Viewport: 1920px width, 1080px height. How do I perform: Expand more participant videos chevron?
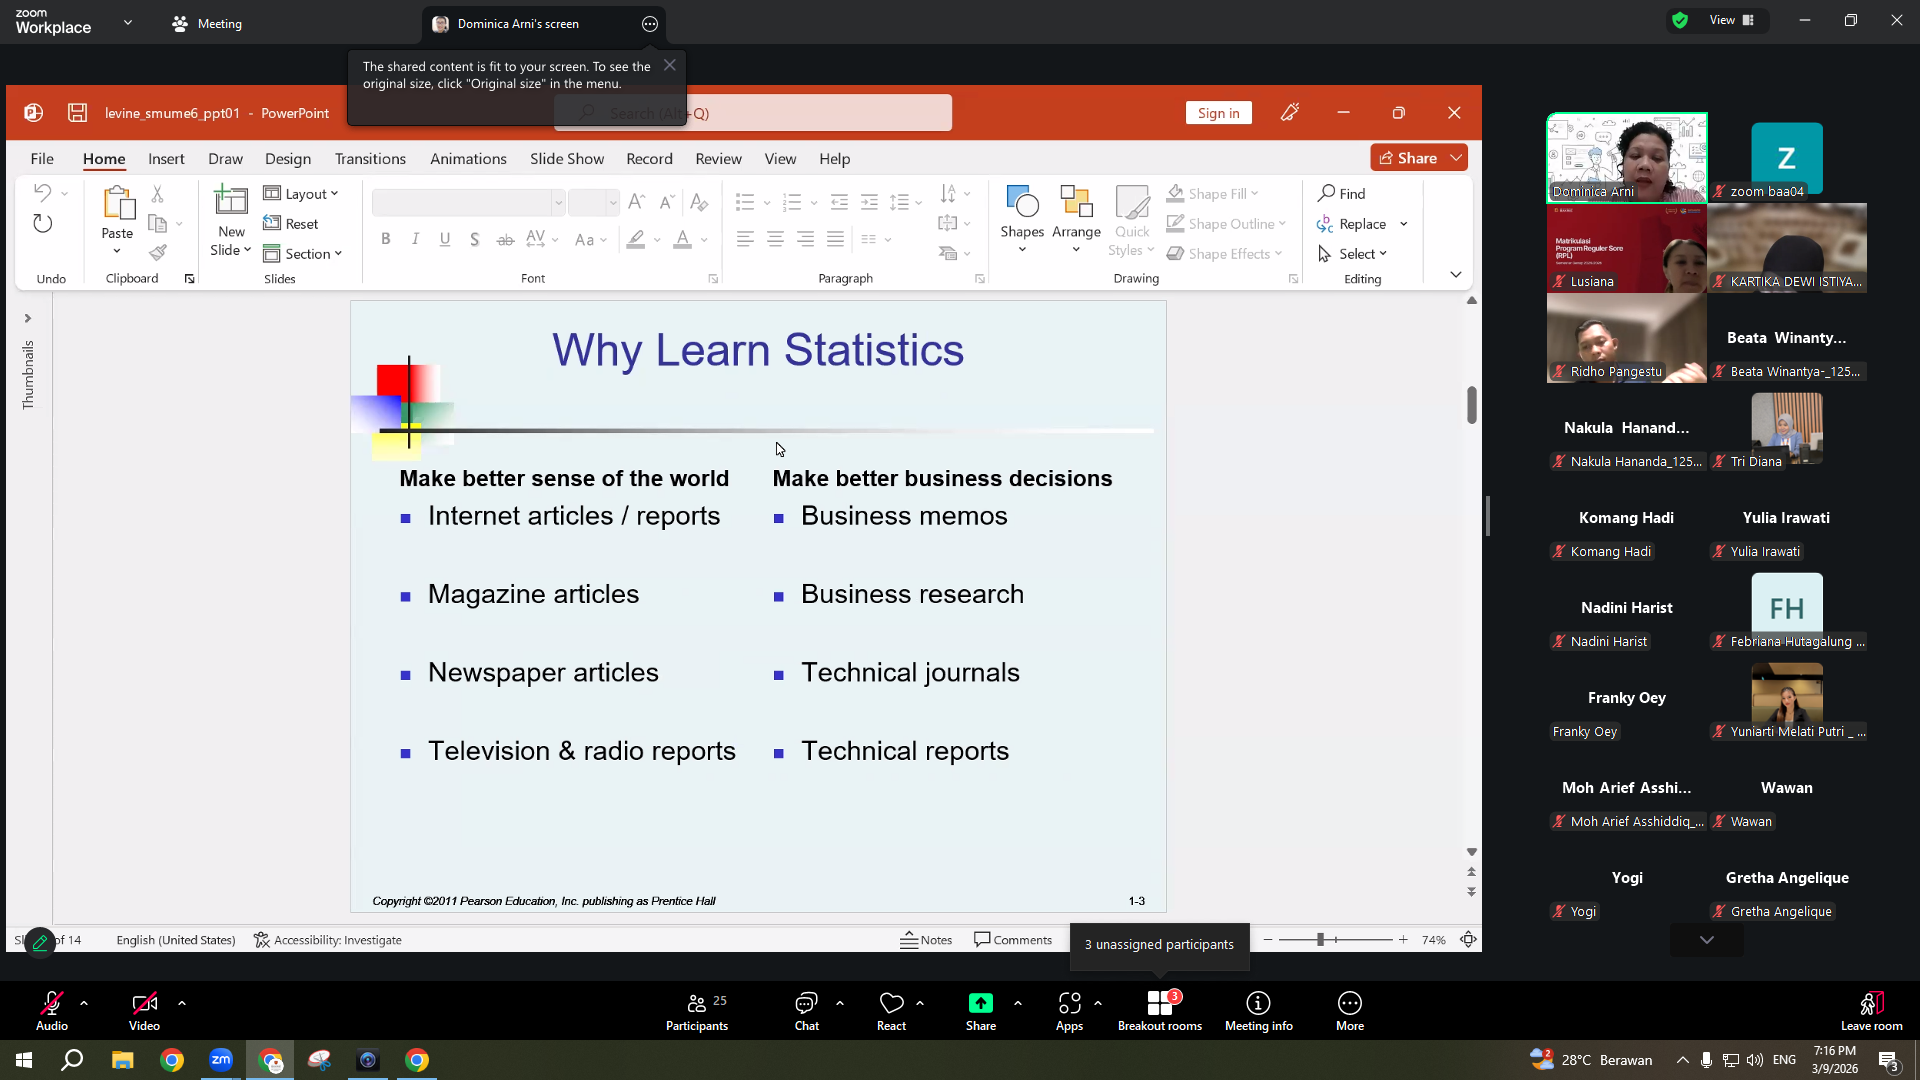click(x=1706, y=940)
